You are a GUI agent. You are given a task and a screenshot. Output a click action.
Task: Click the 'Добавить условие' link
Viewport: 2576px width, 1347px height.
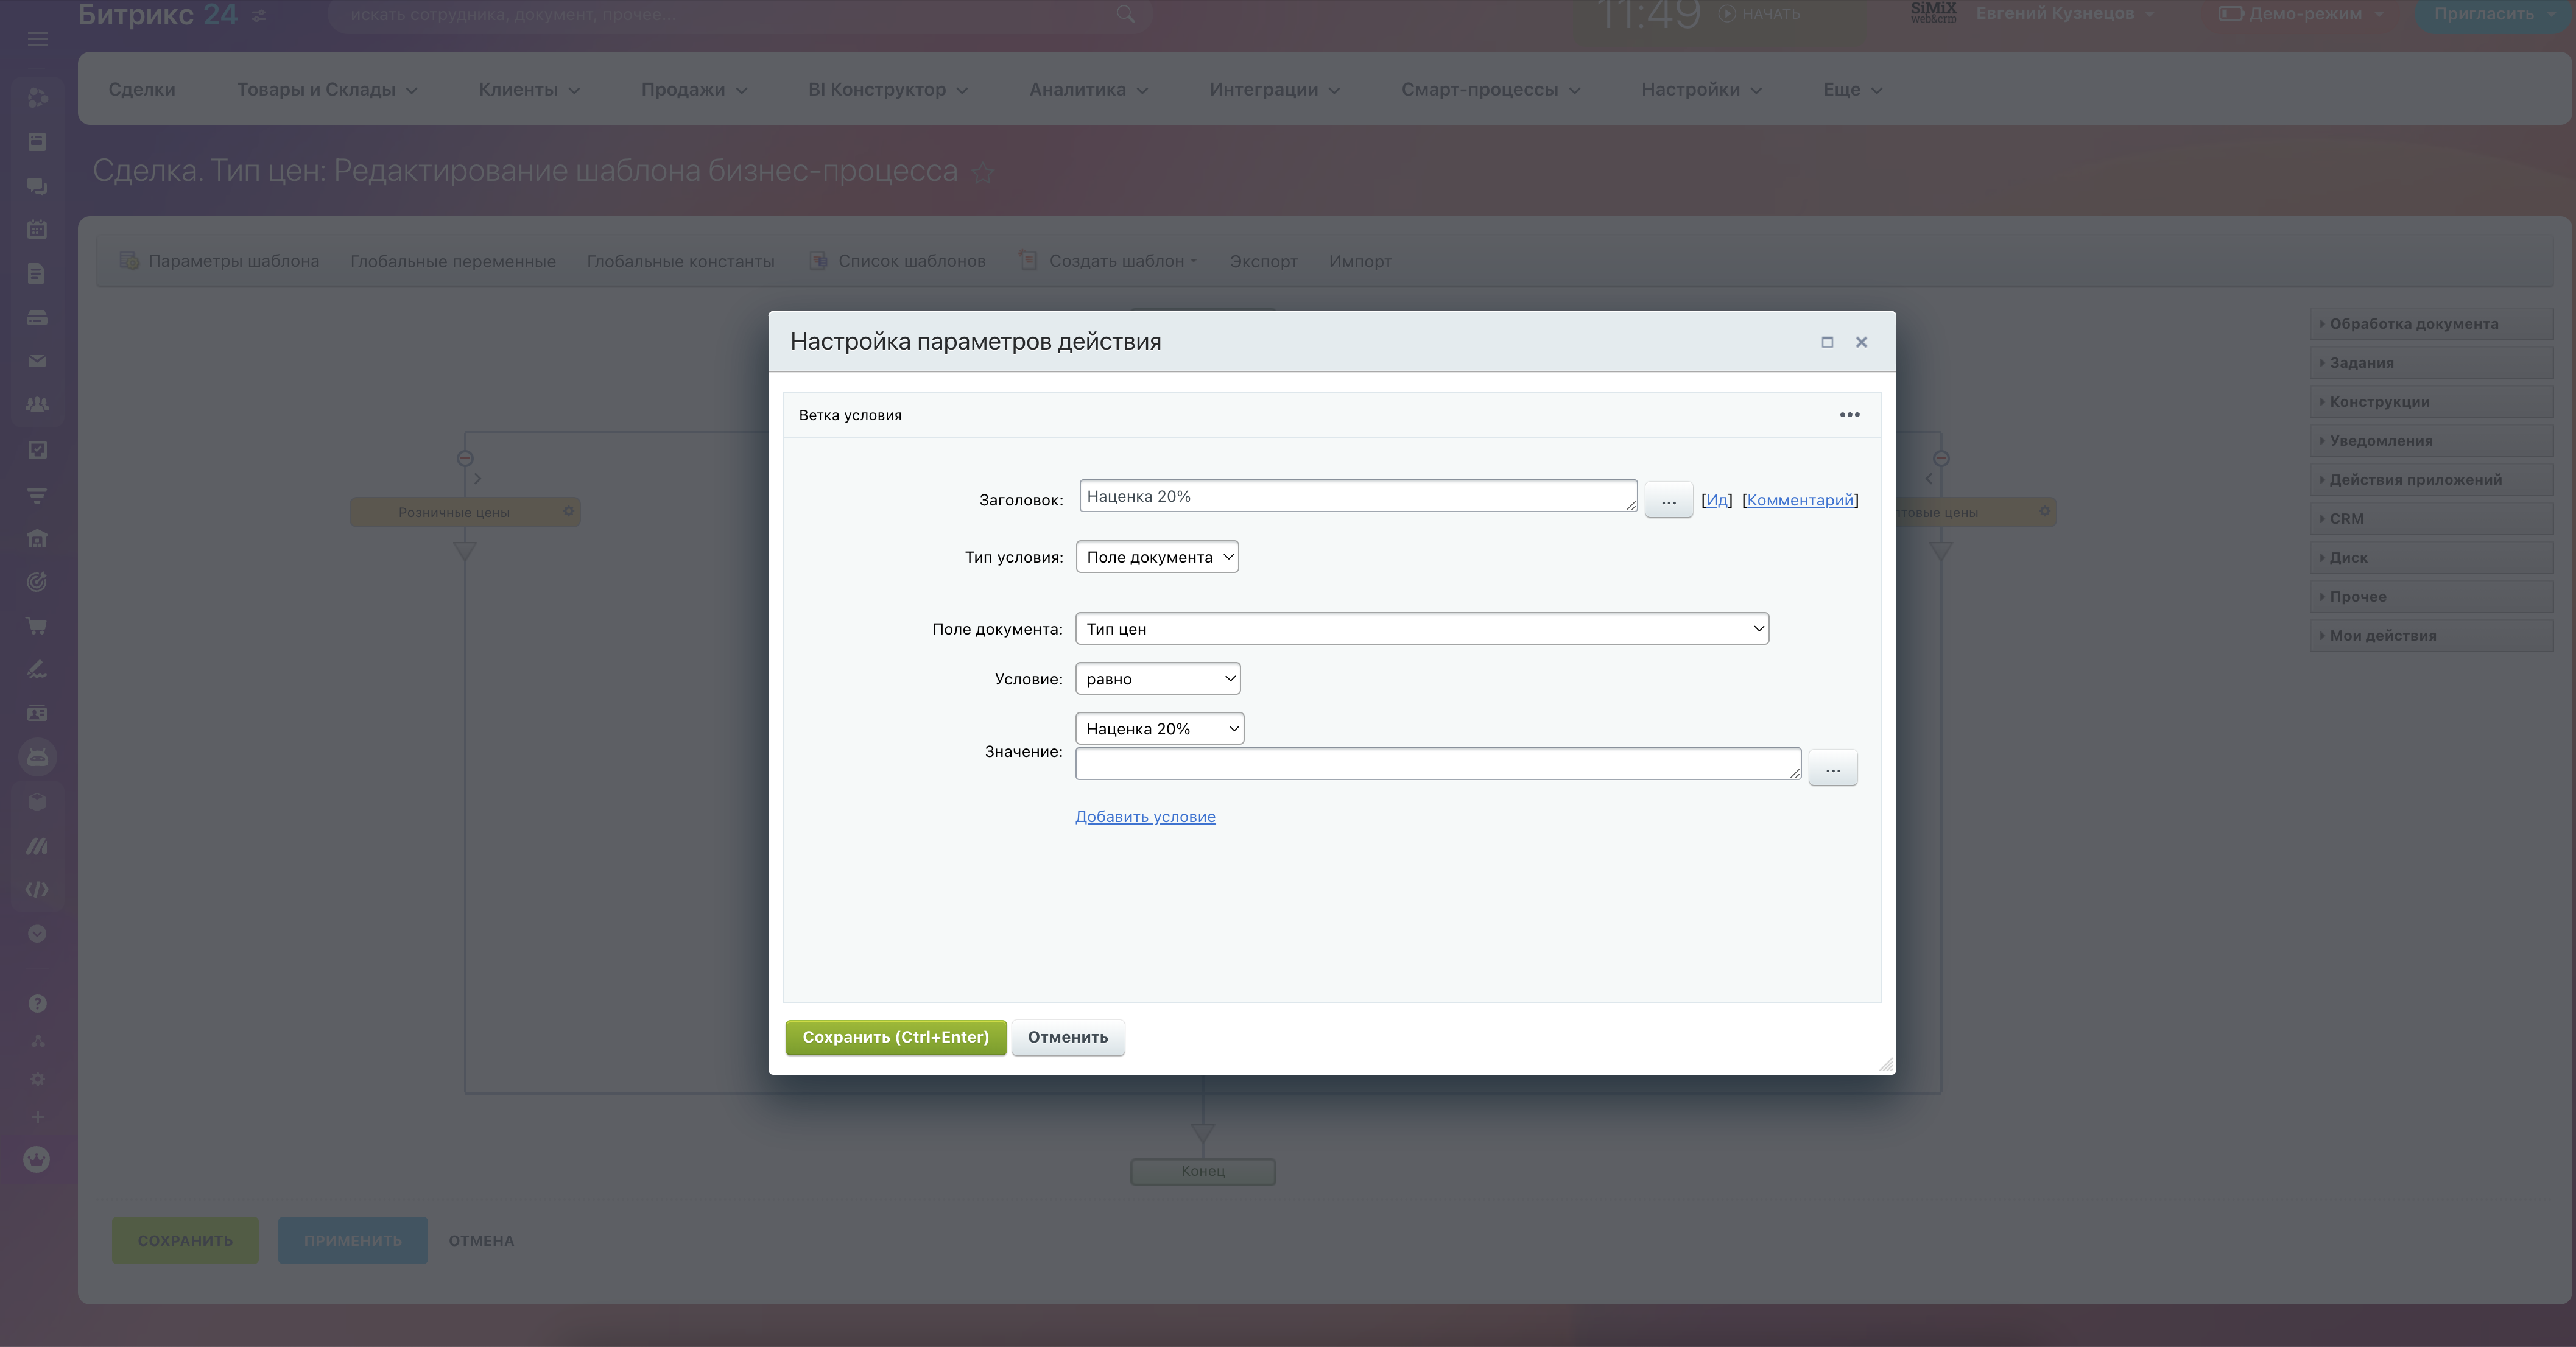click(1145, 817)
